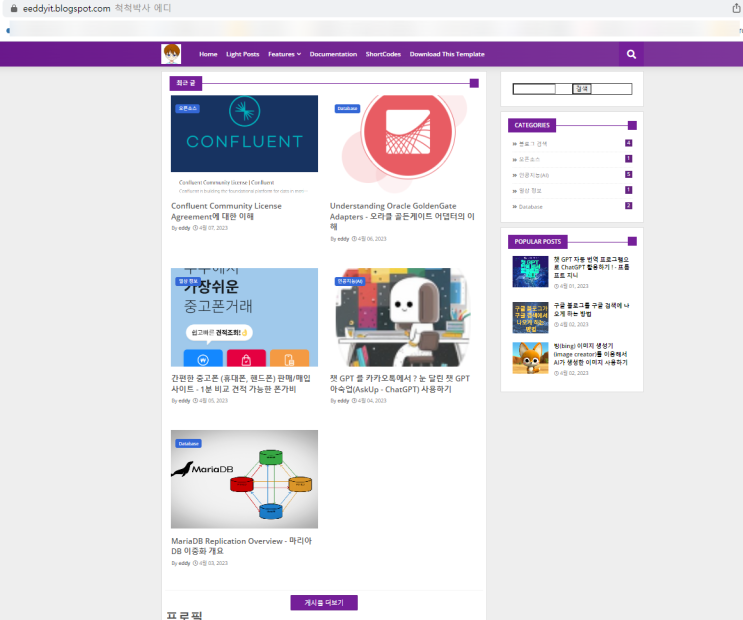Click the date 4월 07, 2023
743x620 pixels.
[213, 228]
